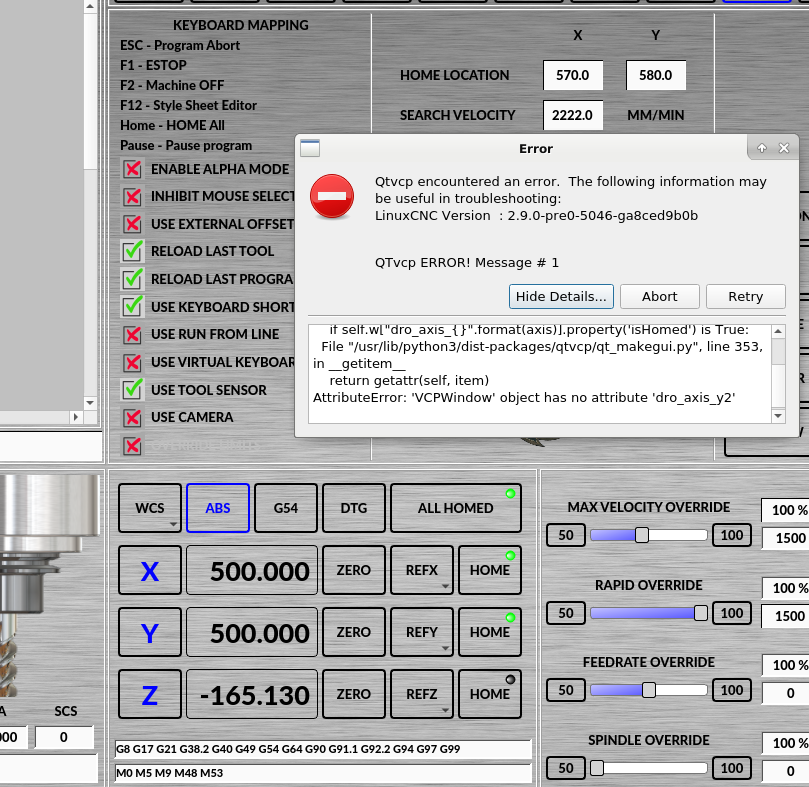This screenshot has width=809, height=787.
Task: Enable USE RUN FROM LINE checkbox
Action: pyautogui.click(x=133, y=334)
